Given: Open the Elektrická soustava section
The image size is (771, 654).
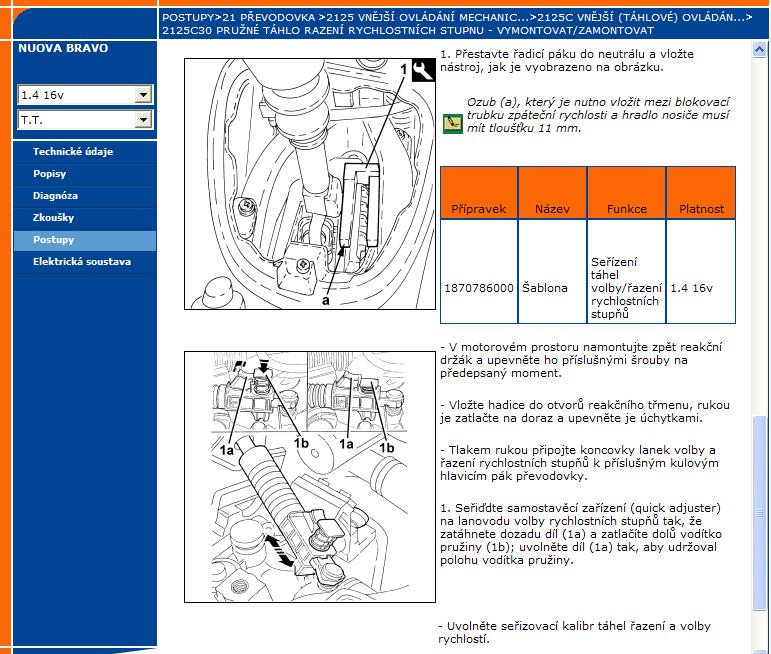Looking at the screenshot, I should point(82,262).
